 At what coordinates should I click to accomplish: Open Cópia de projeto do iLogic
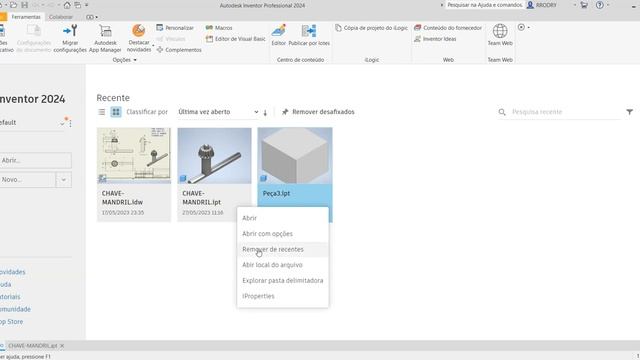click(x=371, y=28)
